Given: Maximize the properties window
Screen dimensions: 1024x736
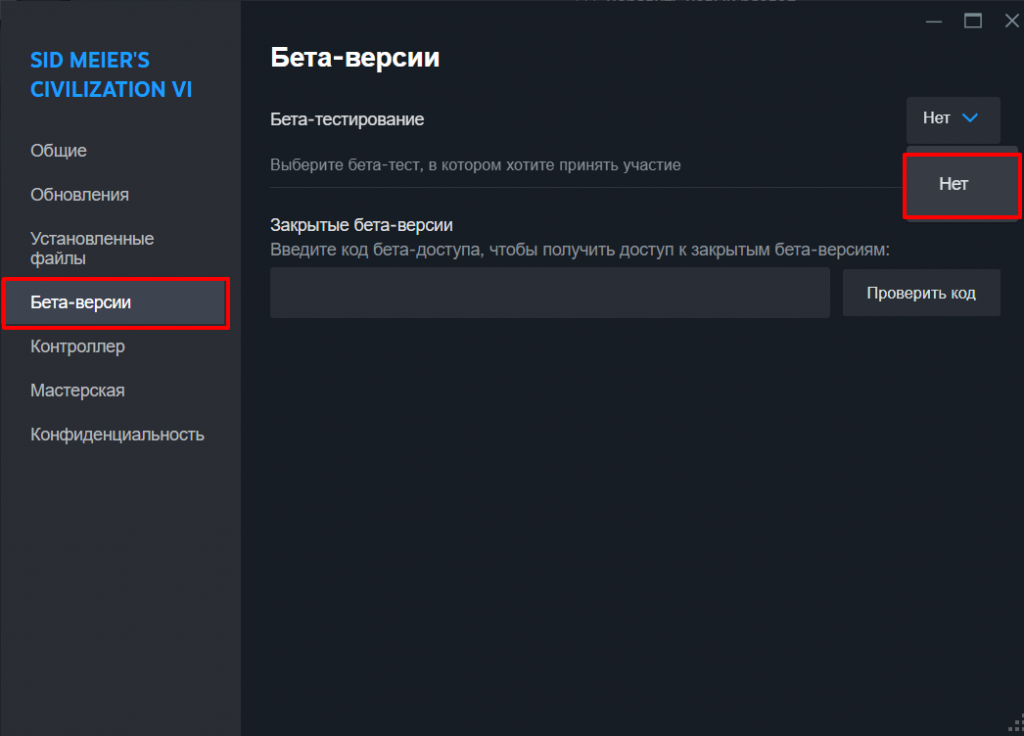Looking at the screenshot, I should (973, 22).
